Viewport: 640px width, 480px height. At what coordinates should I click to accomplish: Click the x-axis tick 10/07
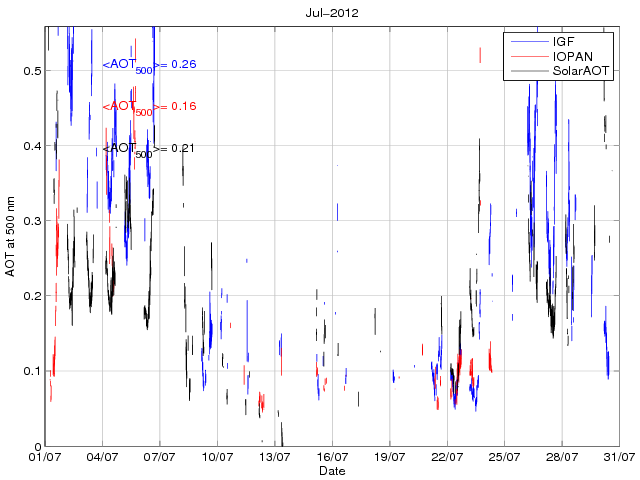[x=217, y=457]
